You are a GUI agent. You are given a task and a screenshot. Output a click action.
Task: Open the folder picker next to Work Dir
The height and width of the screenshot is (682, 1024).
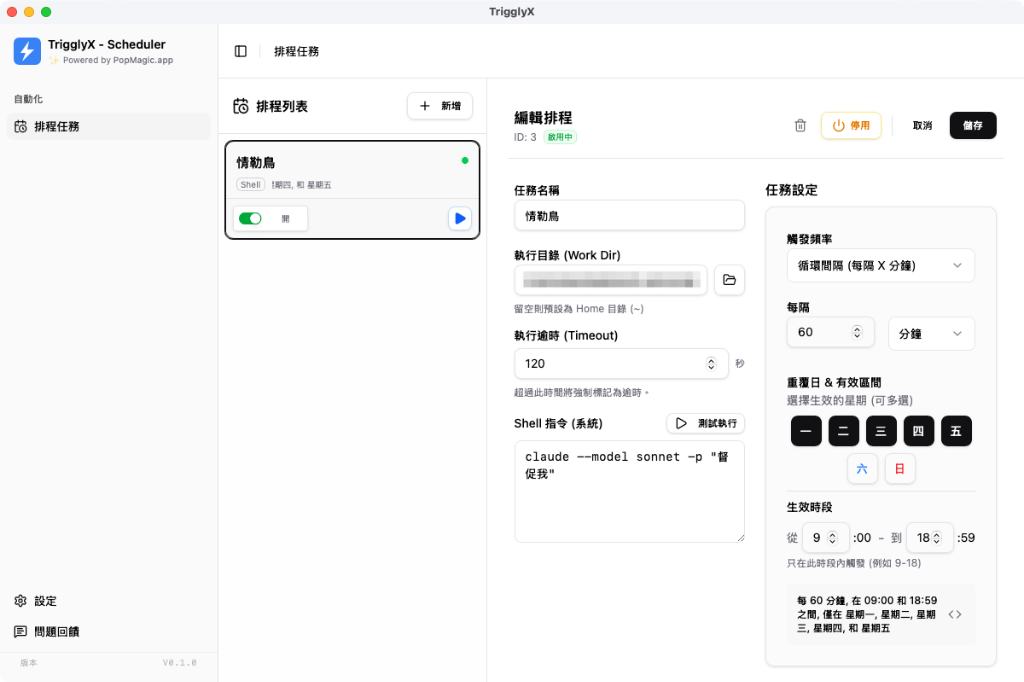point(729,280)
